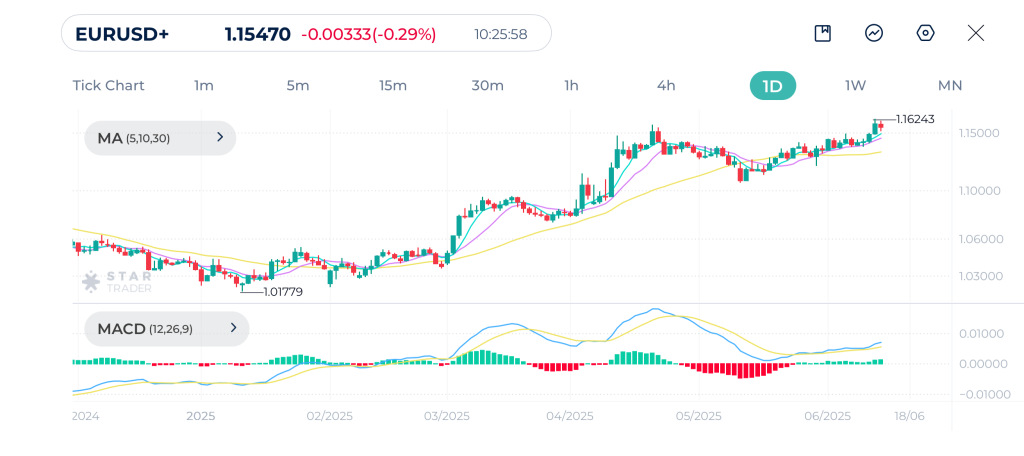Expand the MACD (12,26,9) indicator chevron
1024x456 pixels.
[x=233, y=328]
